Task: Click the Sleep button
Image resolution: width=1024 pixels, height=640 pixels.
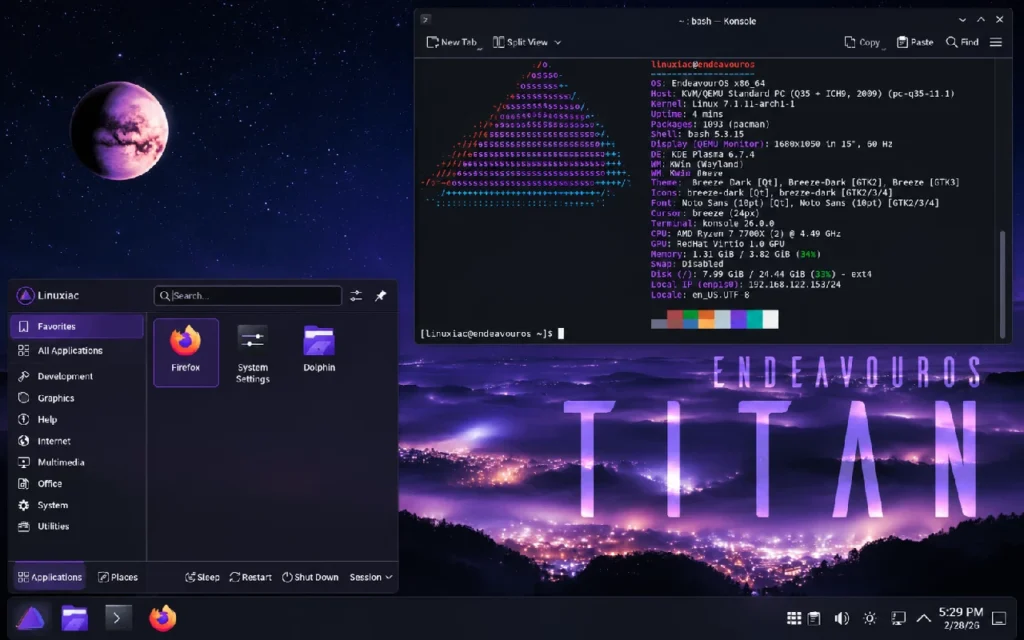Action: (x=202, y=577)
